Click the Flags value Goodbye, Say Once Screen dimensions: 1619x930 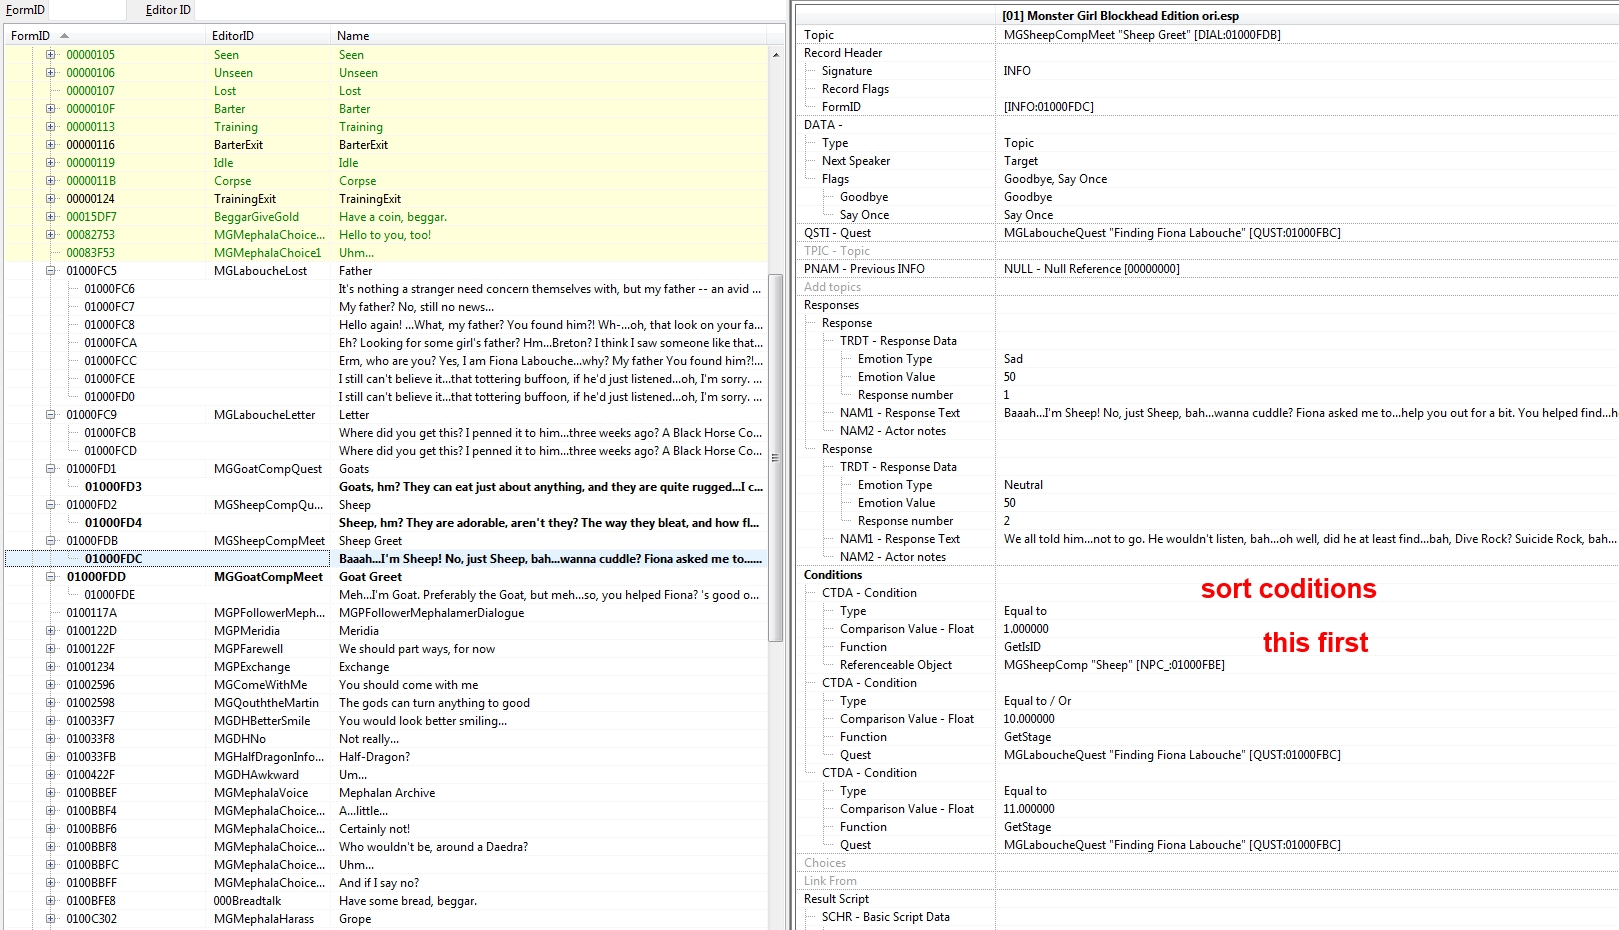[1055, 179]
